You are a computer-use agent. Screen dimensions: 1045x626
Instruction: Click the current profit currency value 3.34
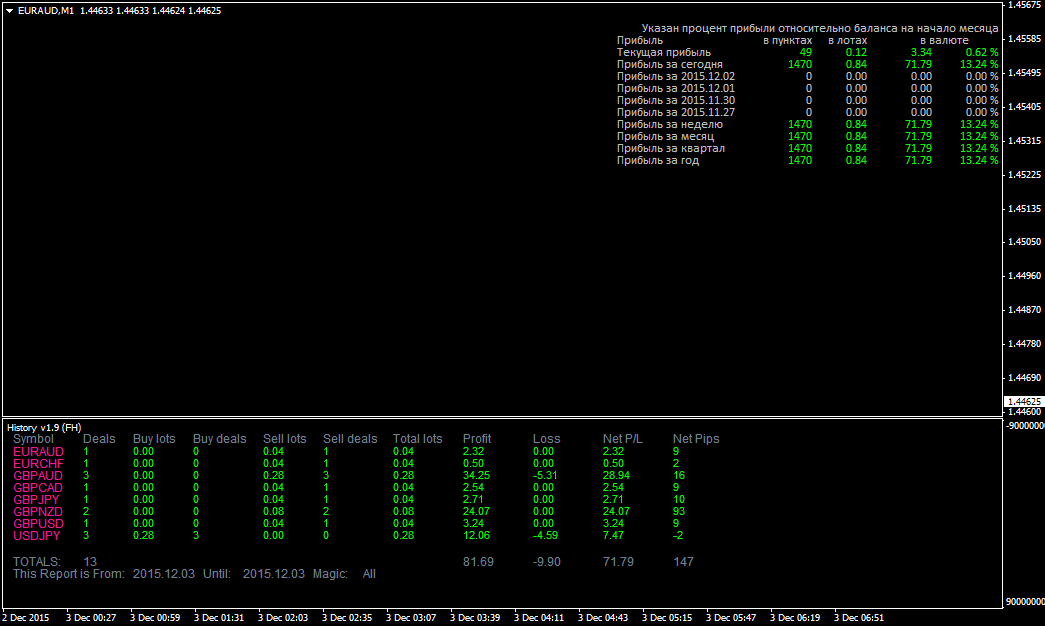(922, 52)
